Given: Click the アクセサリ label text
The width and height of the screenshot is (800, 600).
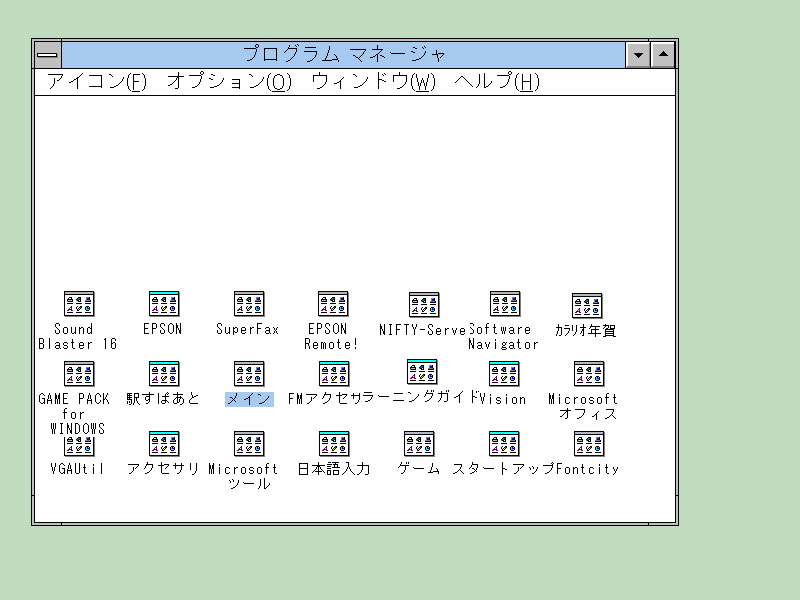Looking at the screenshot, I should (x=163, y=469).
